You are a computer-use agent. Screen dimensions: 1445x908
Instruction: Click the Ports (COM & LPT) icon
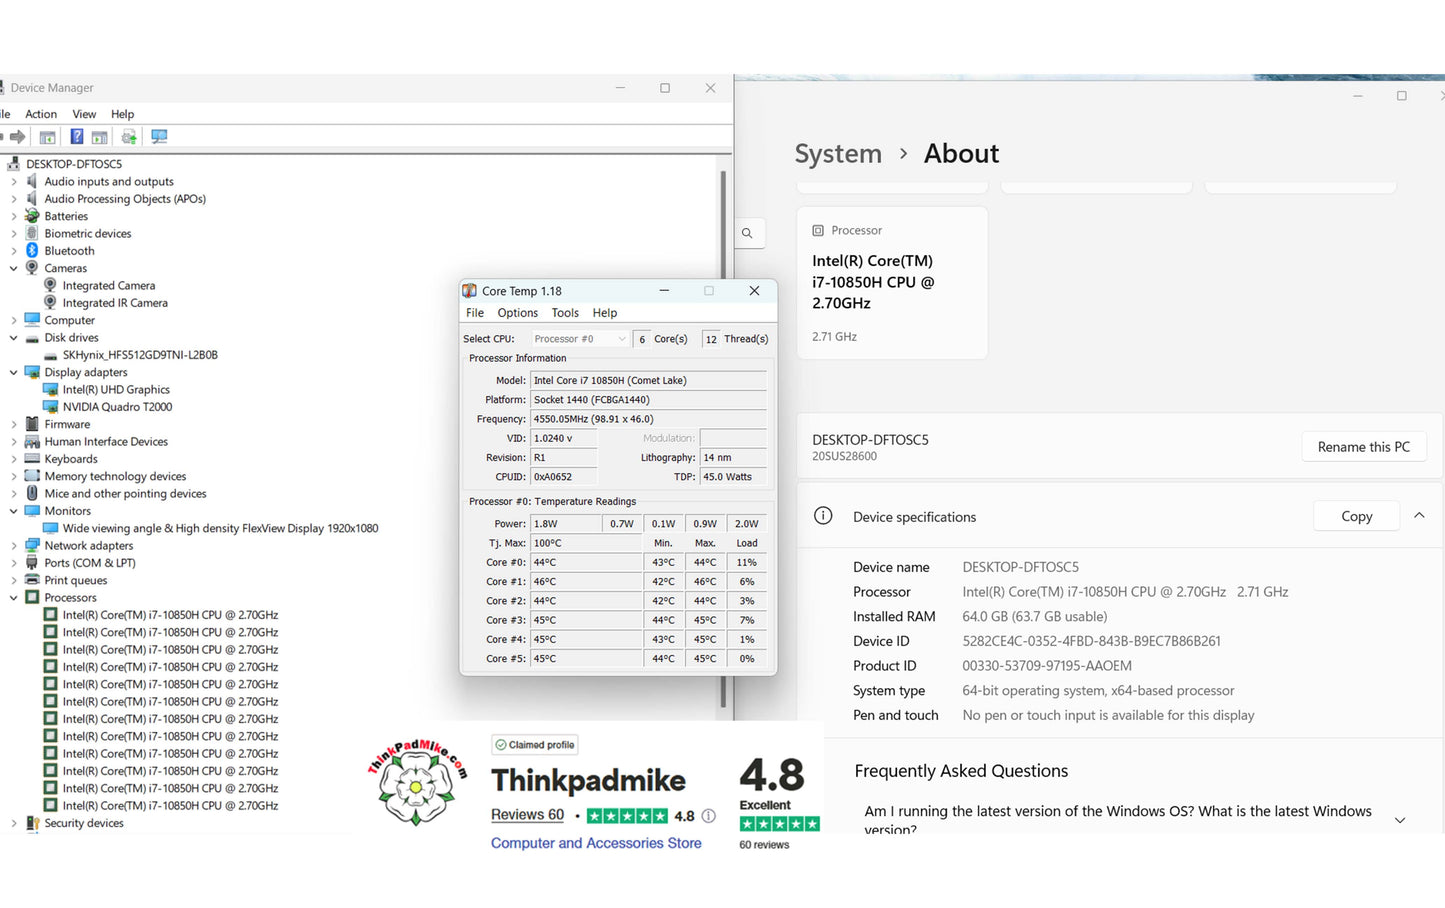(32, 563)
